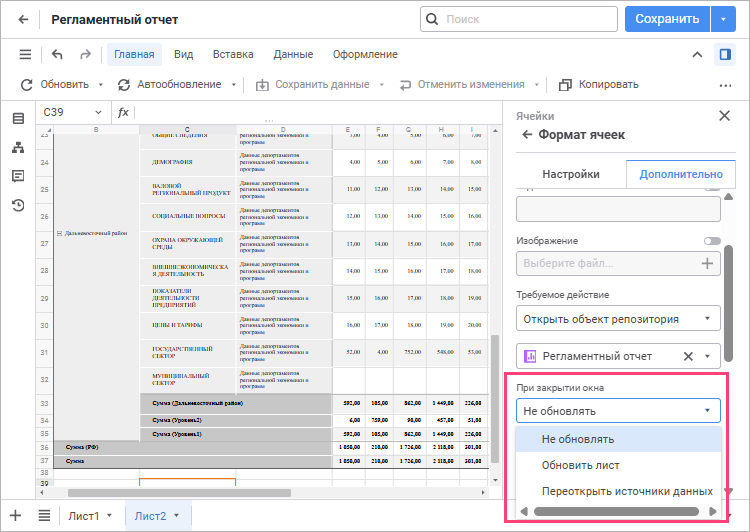Open the hamburger main menu

[x=25, y=55]
